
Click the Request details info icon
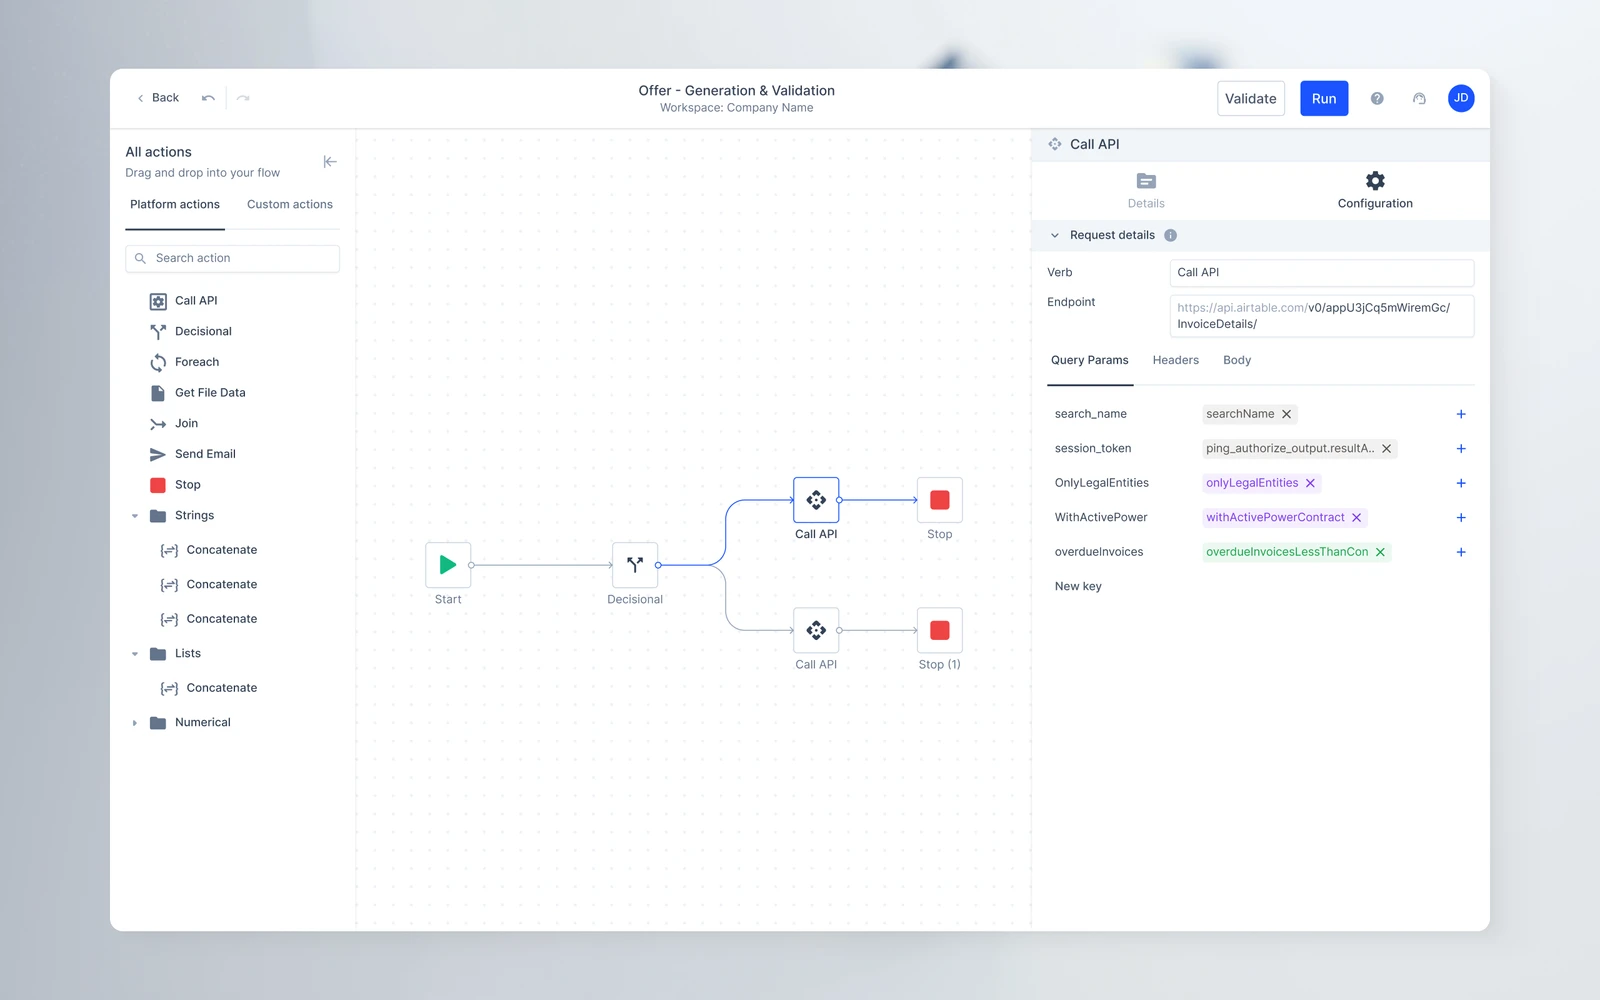(x=1170, y=235)
